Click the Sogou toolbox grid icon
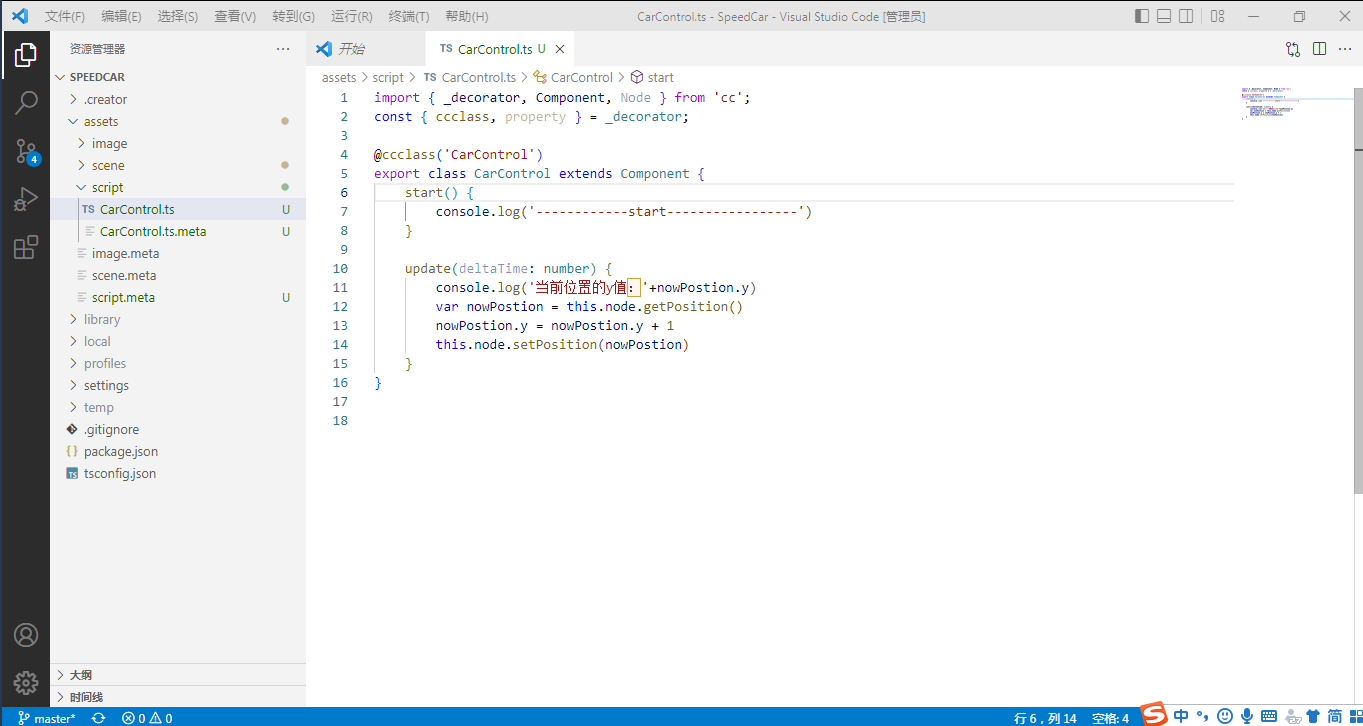 coord(1354,716)
